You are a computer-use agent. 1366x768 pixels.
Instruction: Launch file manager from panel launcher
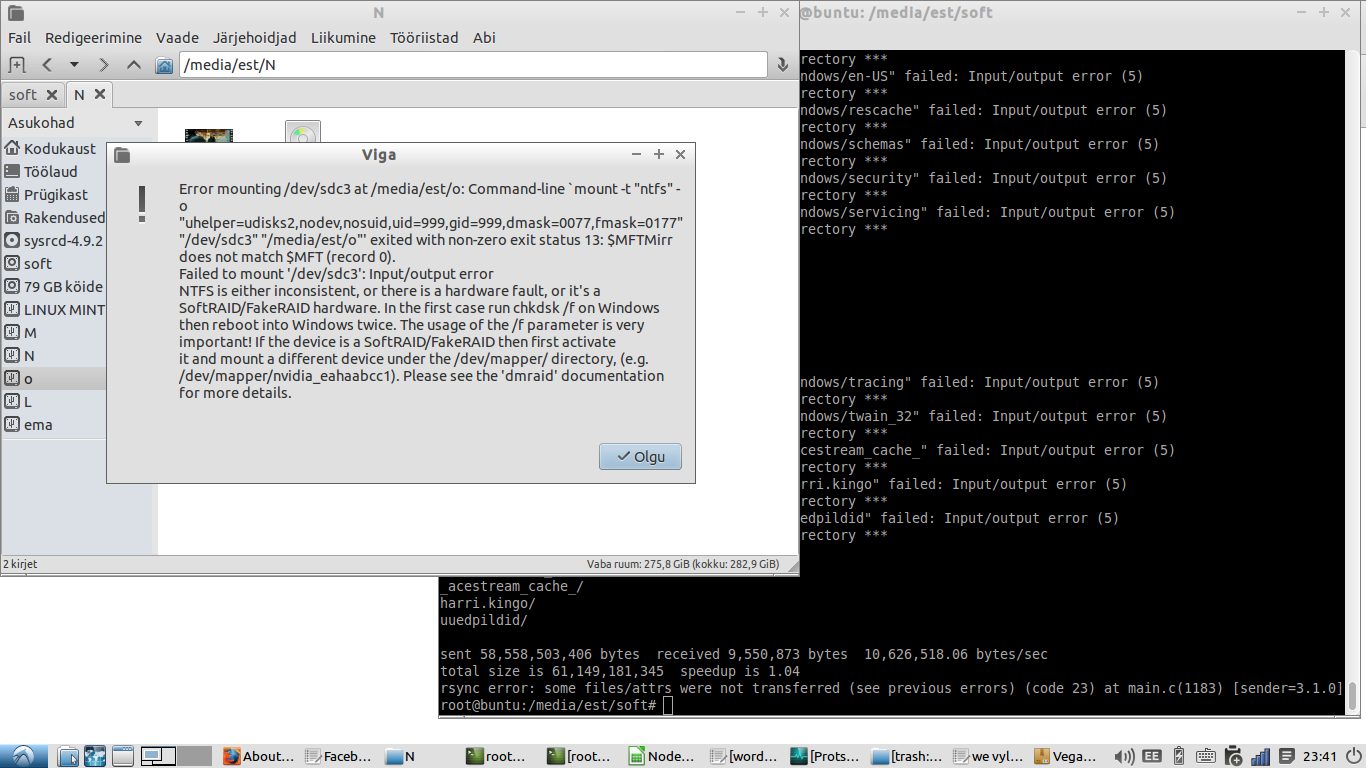click(68, 756)
